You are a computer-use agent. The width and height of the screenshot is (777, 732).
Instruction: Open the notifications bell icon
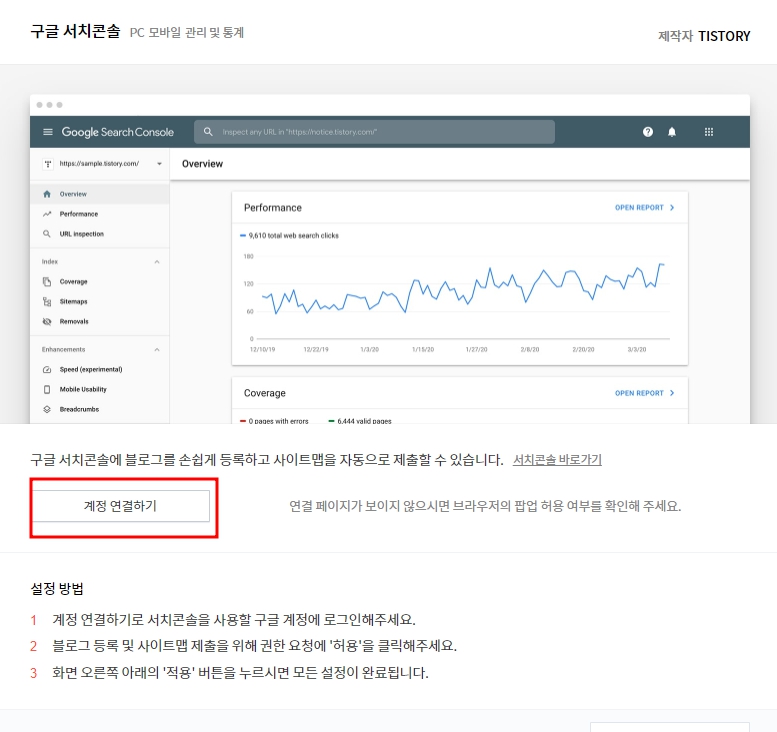[x=672, y=132]
